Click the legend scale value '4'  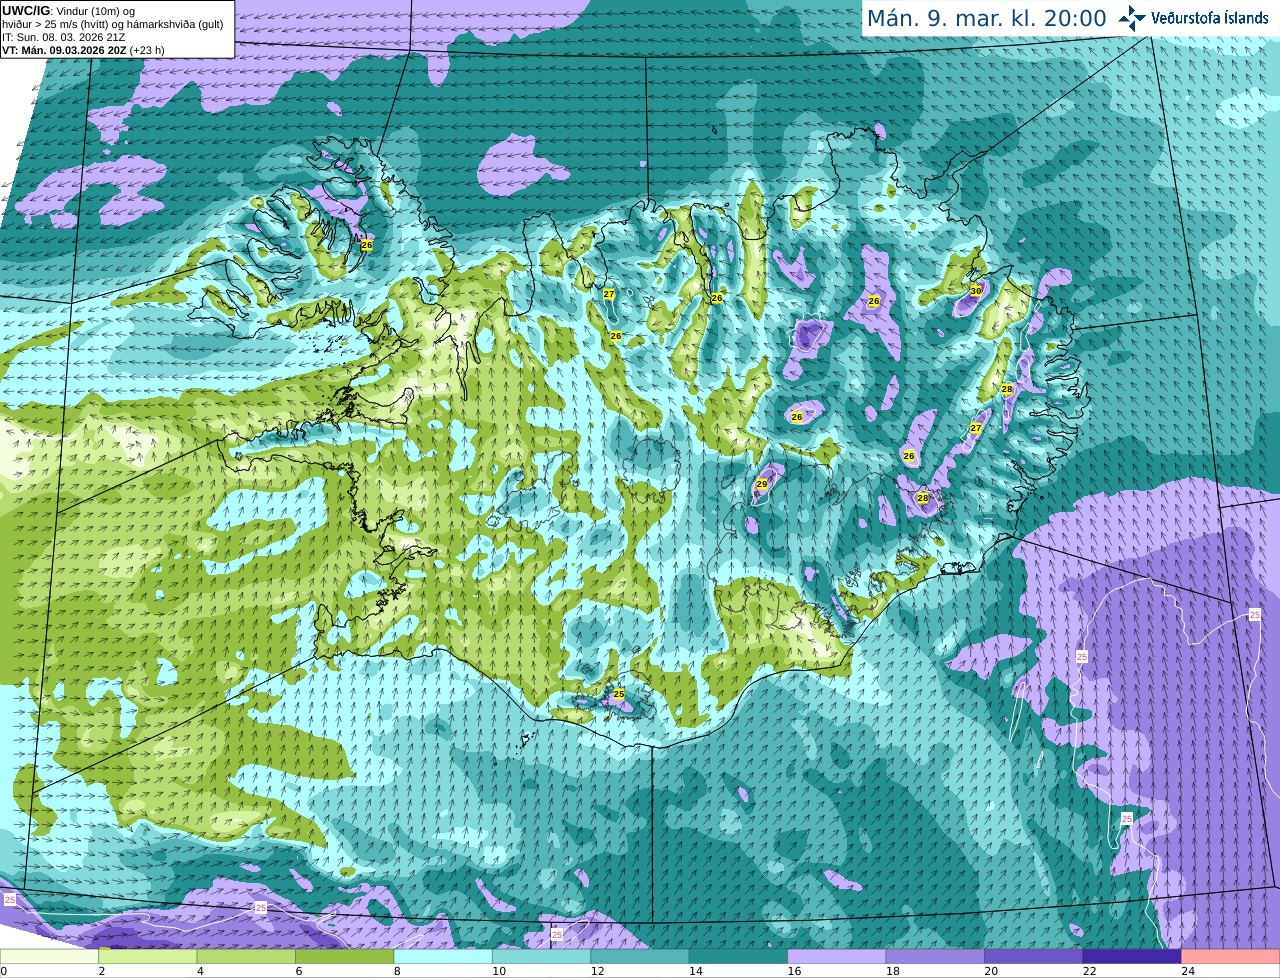pyautogui.click(x=200, y=971)
